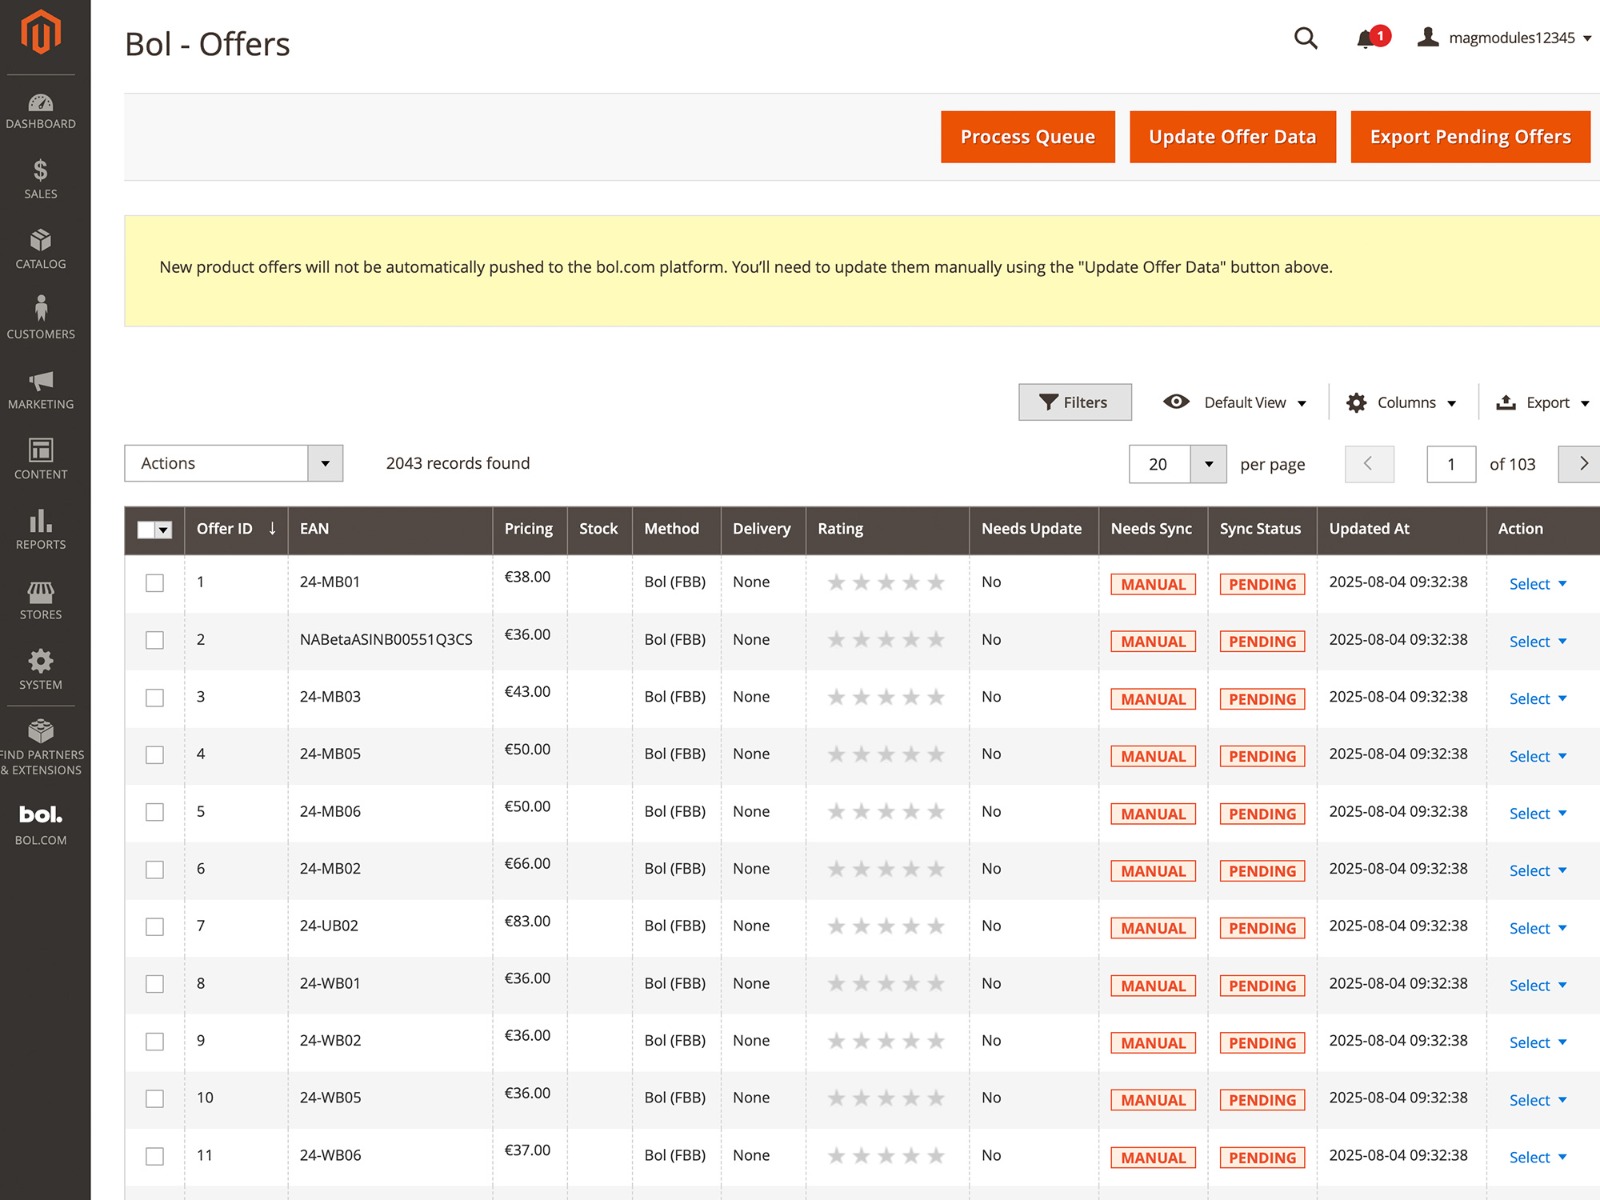Open the Sales sidebar menu
This screenshot has height=1200, width=1600.
[41, 180]
